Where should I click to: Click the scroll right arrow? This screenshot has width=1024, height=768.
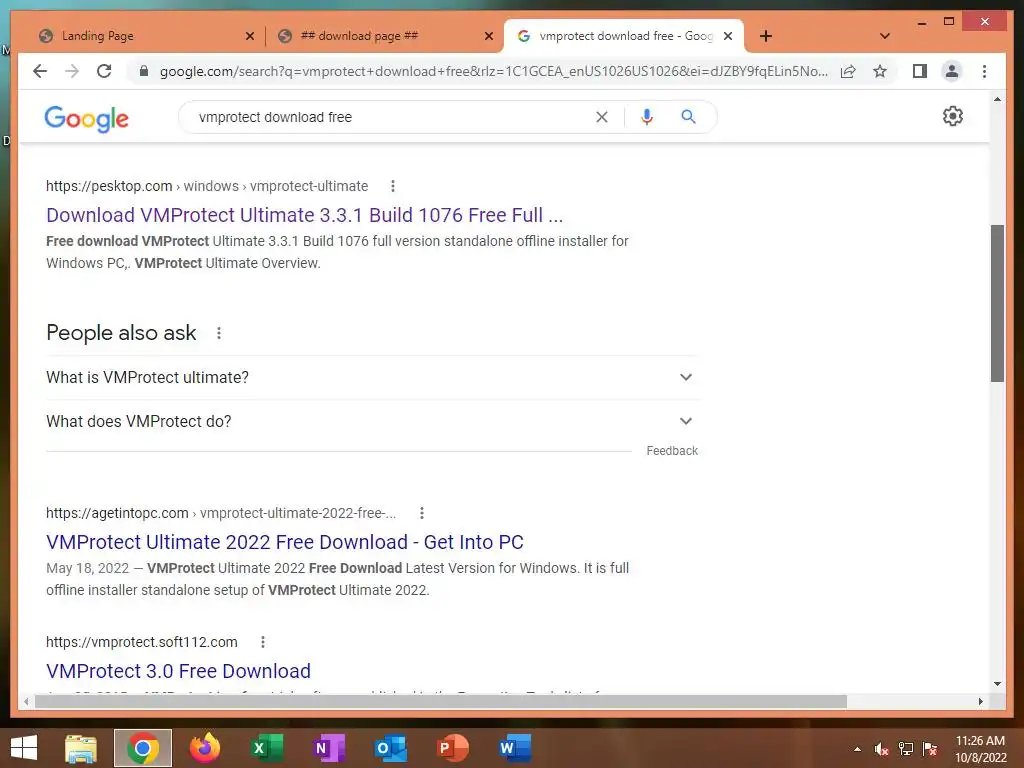980,701
